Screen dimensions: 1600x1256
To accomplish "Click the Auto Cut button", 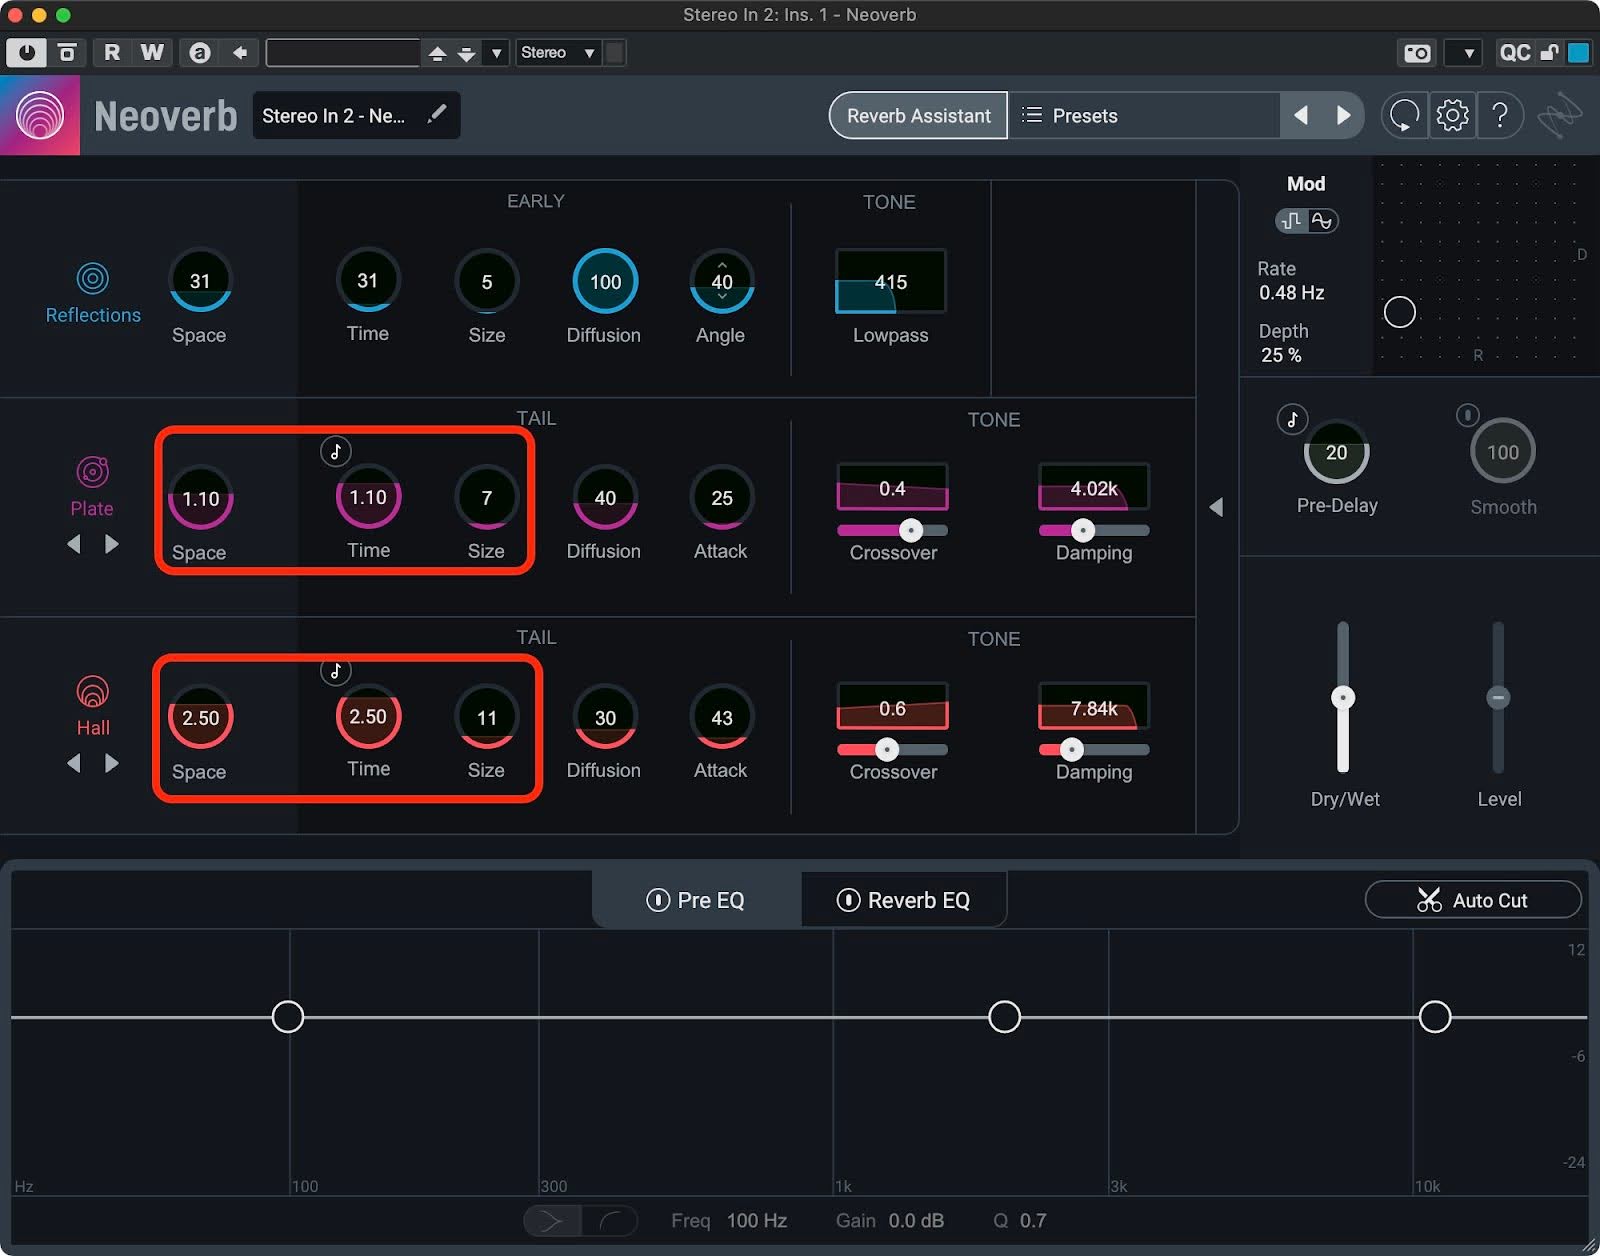I will 1472,900.
